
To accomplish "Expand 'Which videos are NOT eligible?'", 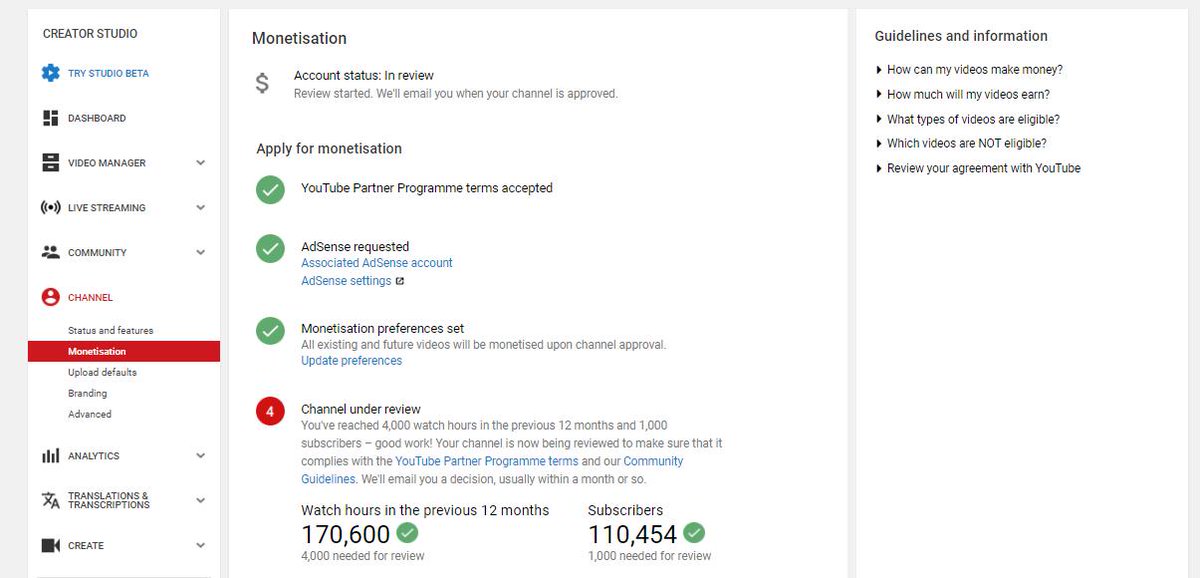I will click(x=960, y=144).
